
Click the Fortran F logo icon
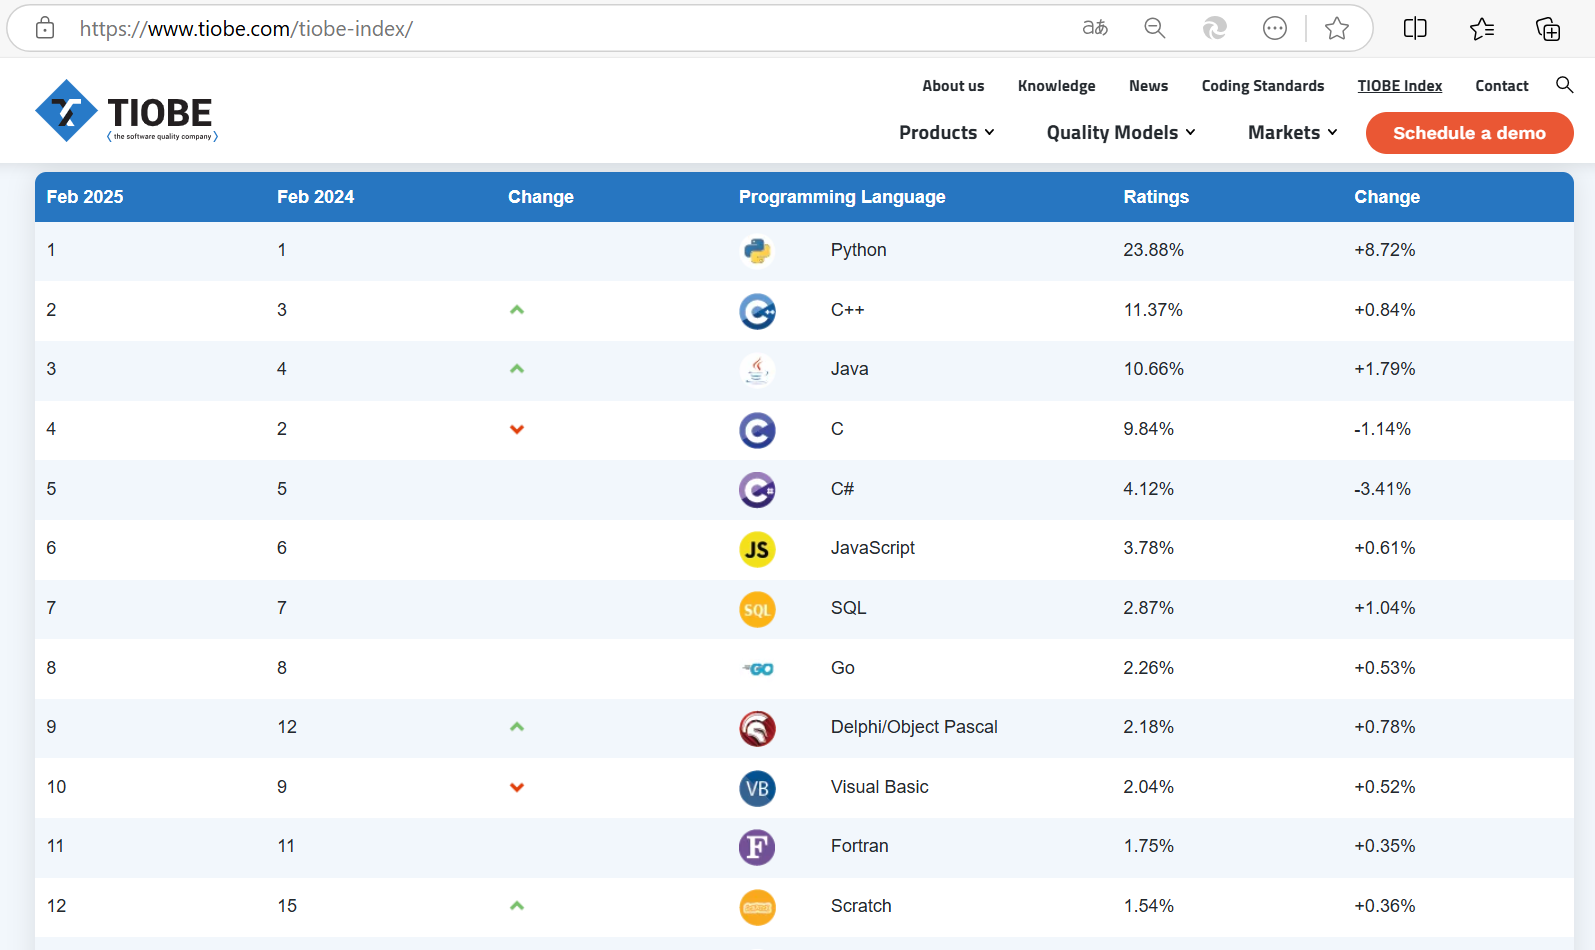tap(757, 847)
